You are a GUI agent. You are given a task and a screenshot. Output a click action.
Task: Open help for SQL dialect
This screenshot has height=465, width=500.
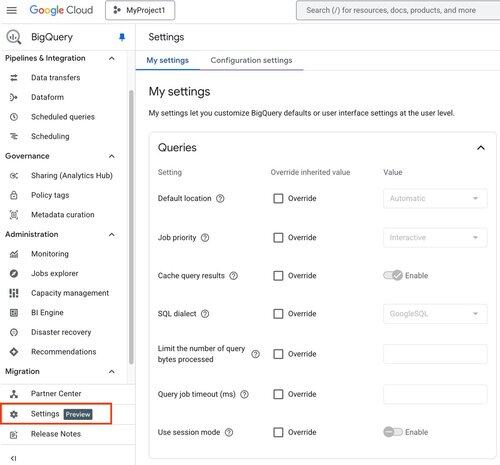point(205,314)
